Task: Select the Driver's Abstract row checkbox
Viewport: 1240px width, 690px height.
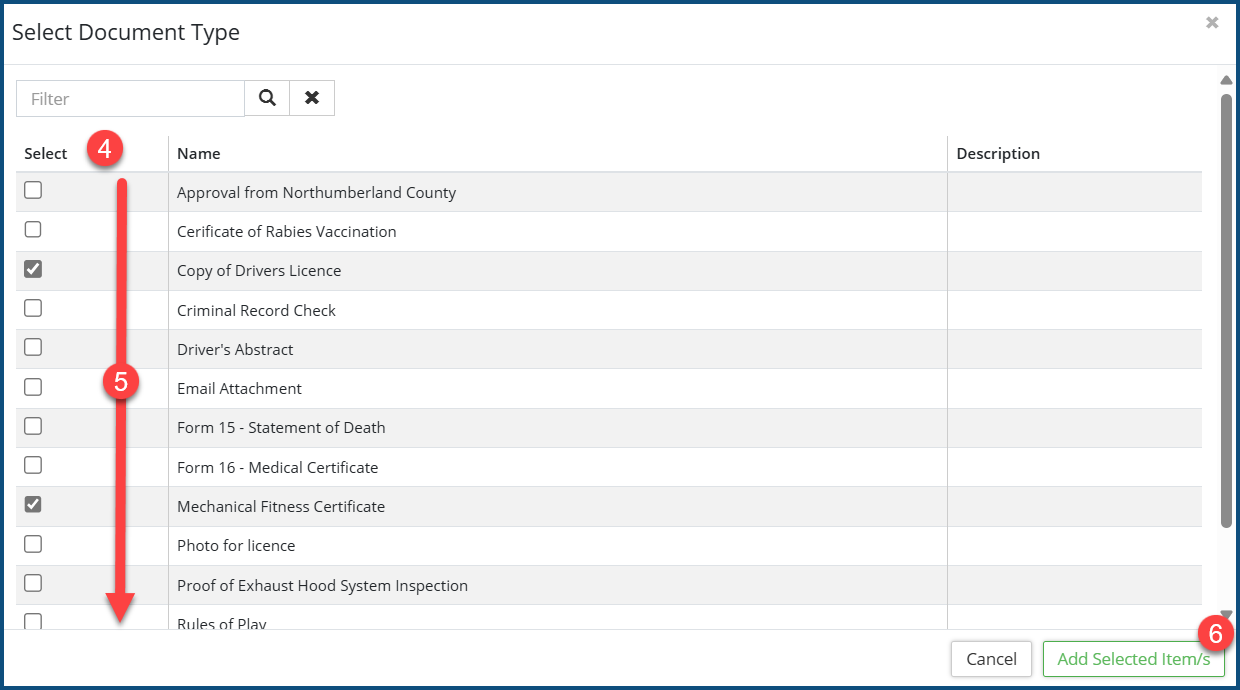Action: click(33, 347)
